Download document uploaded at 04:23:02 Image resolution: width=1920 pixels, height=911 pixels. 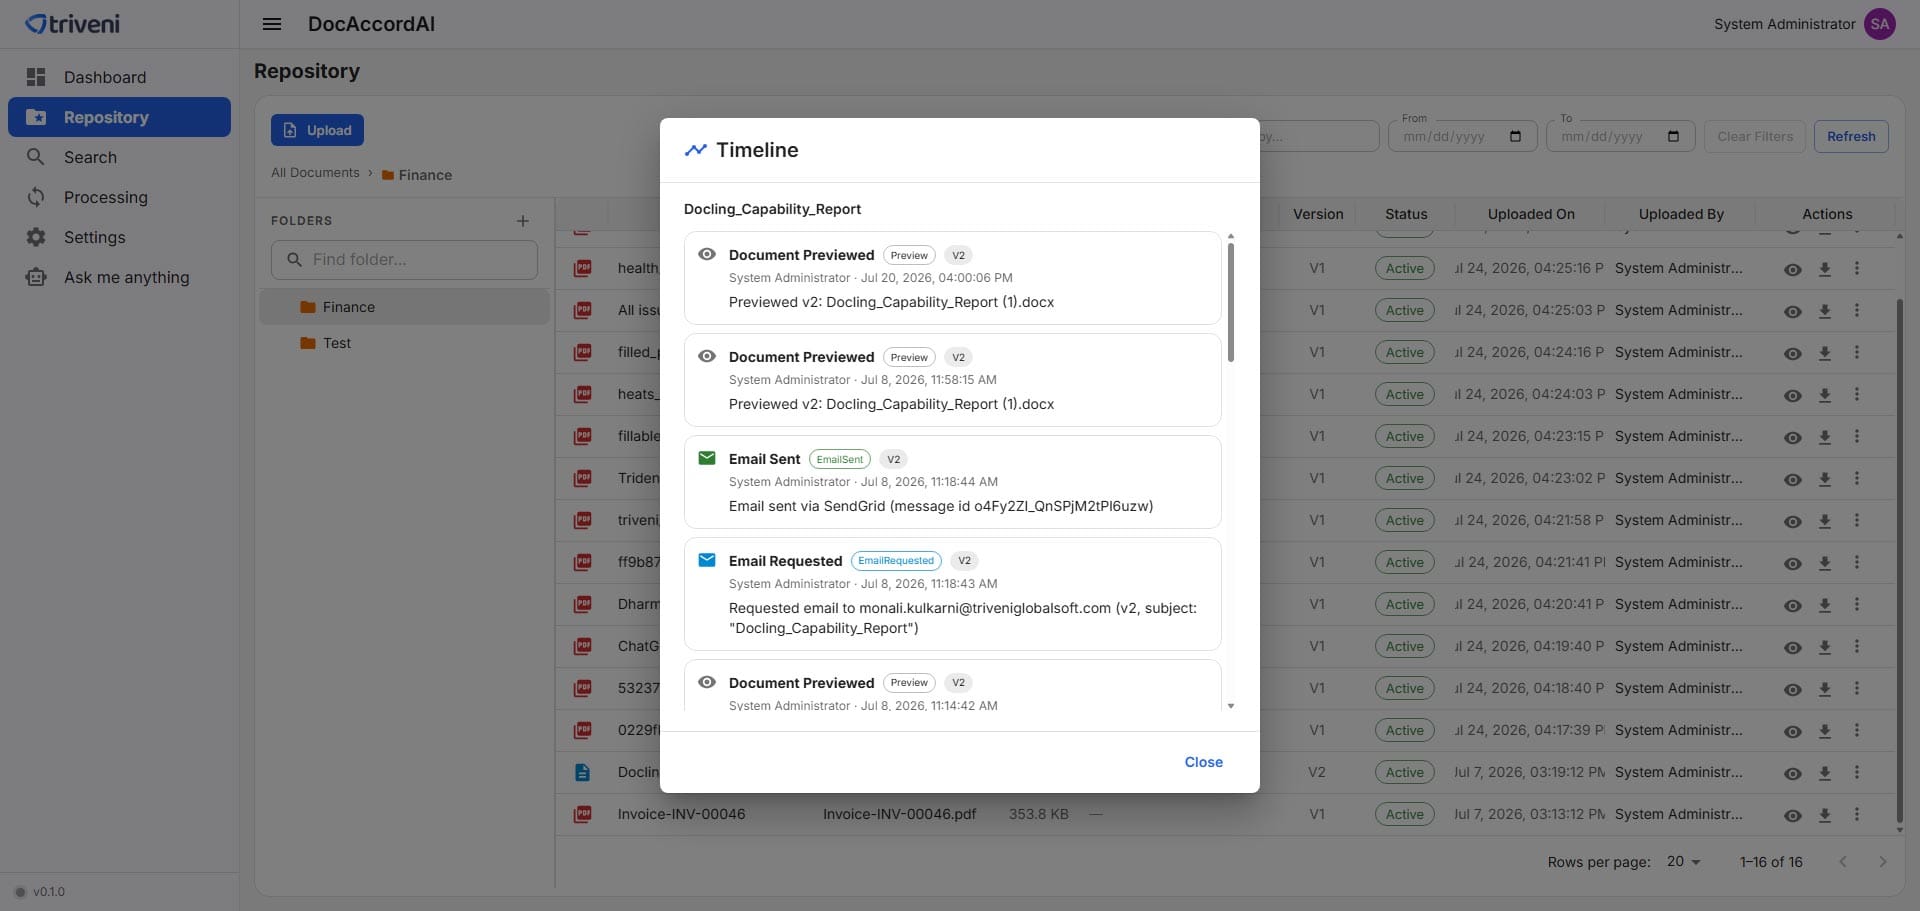pos(1825,479)
